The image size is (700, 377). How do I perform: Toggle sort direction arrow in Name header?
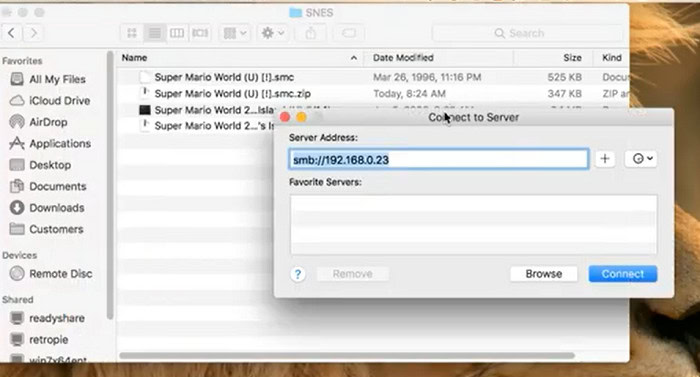pos(354,58)
